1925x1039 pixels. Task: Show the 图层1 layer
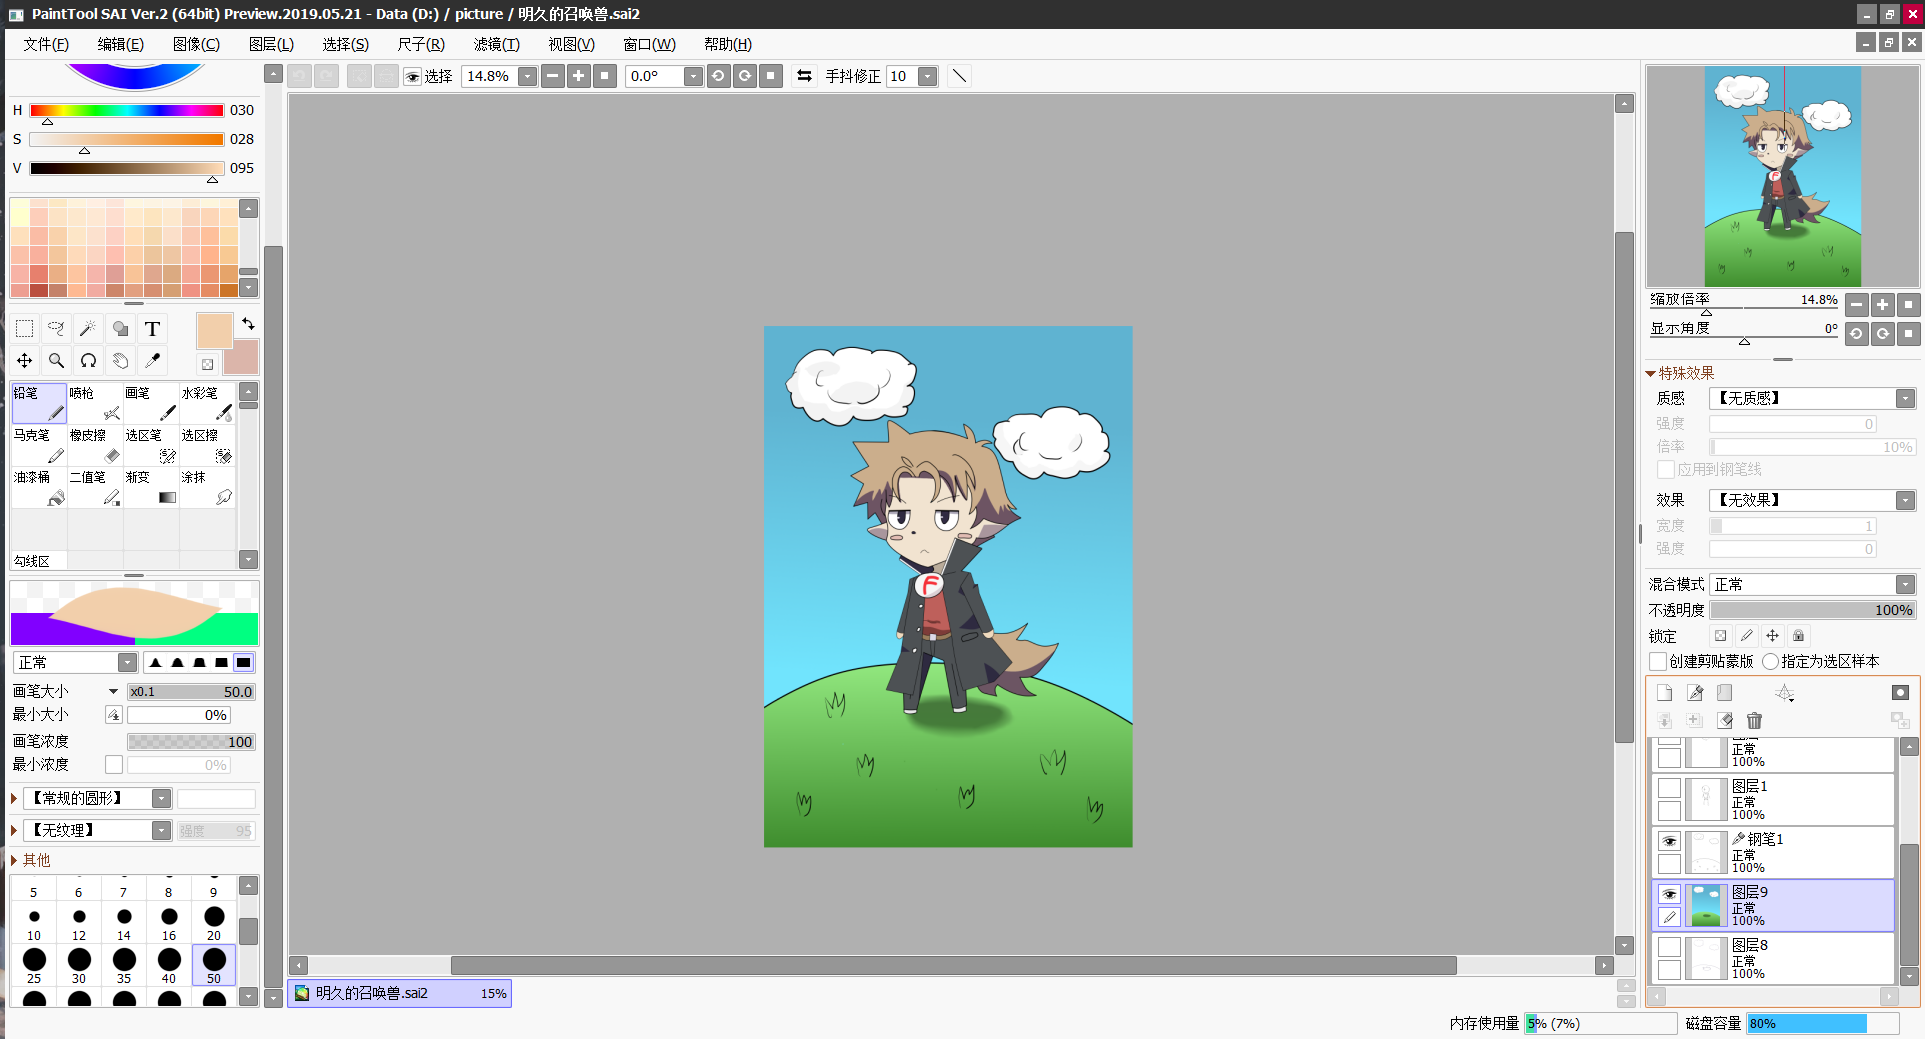[1669, 788]
